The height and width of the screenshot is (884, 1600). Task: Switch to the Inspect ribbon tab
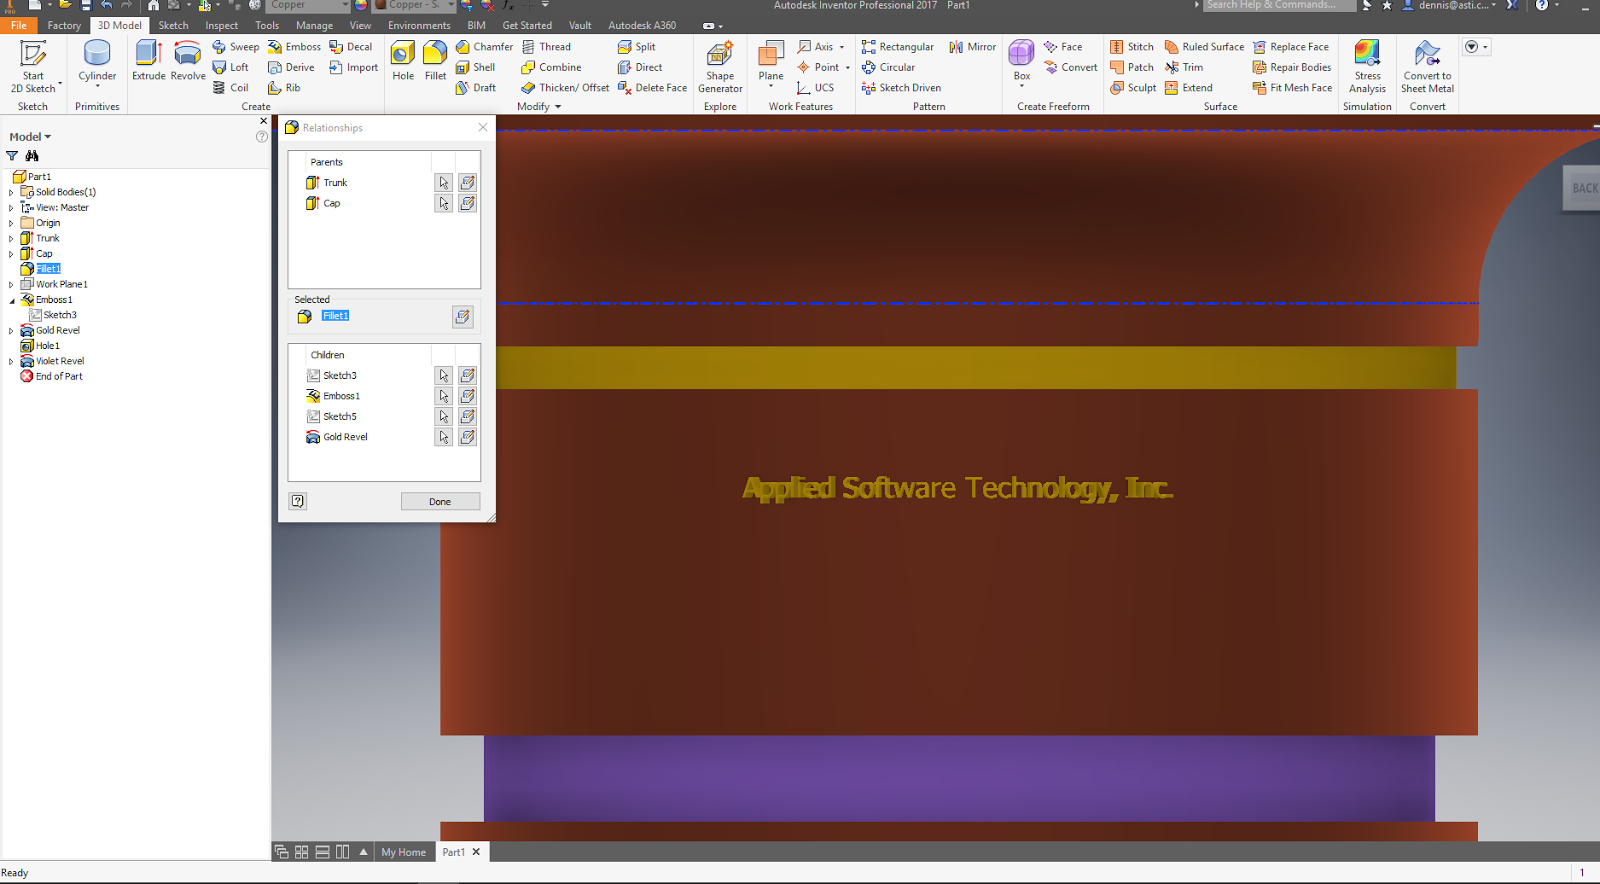(222, 25)
